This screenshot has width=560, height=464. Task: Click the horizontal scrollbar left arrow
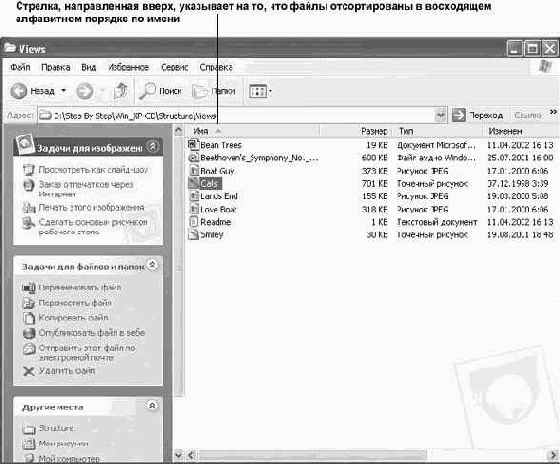(x=191, y=455)
